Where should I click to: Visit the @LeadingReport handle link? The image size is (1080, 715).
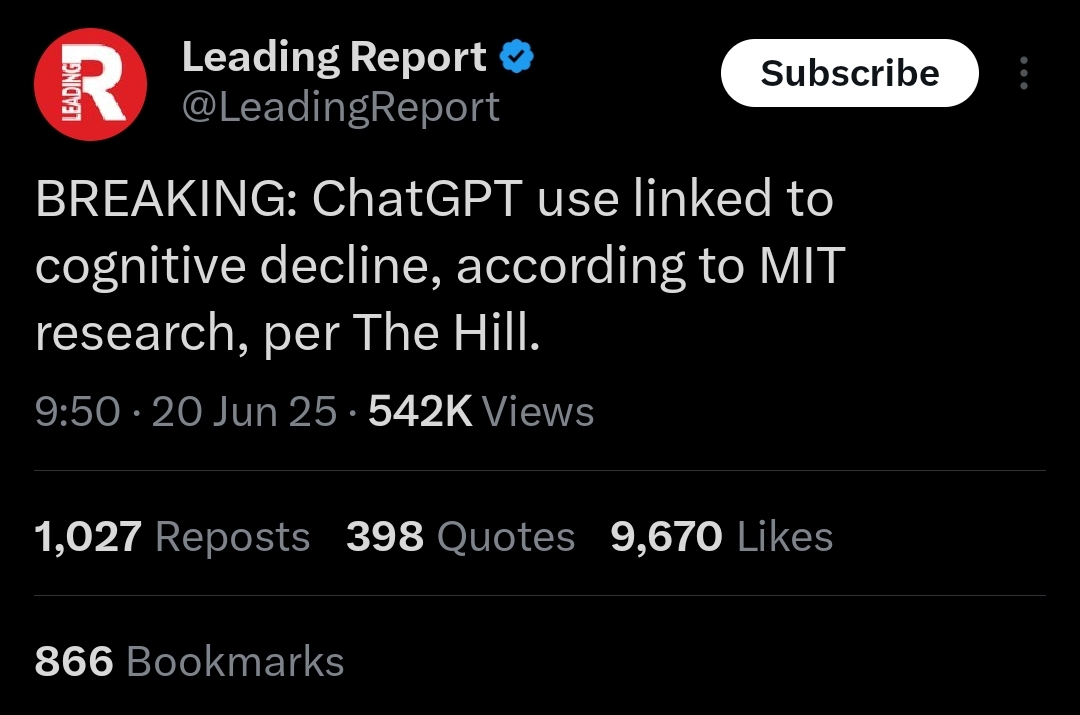pyautogui.click(x=340, y=107)
